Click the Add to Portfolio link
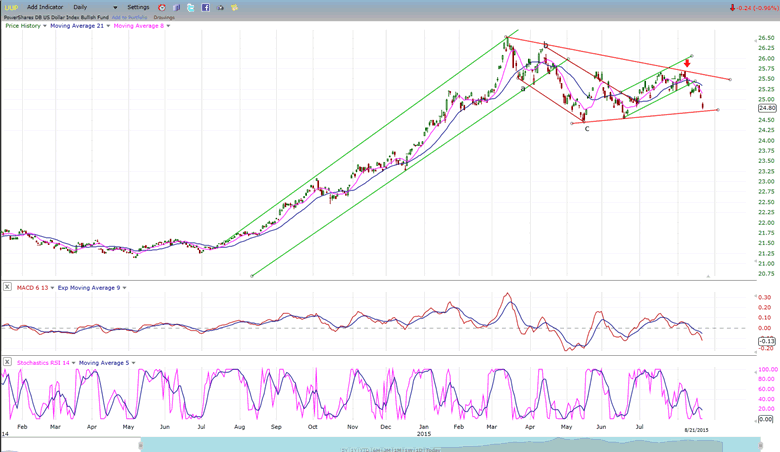 pos(130,17)
